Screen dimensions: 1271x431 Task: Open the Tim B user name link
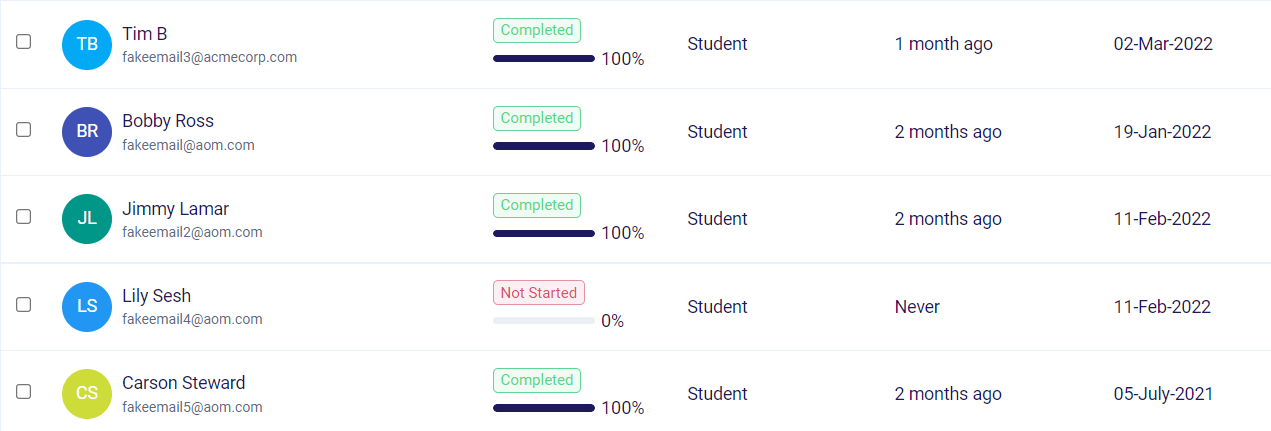click(145, 34)
